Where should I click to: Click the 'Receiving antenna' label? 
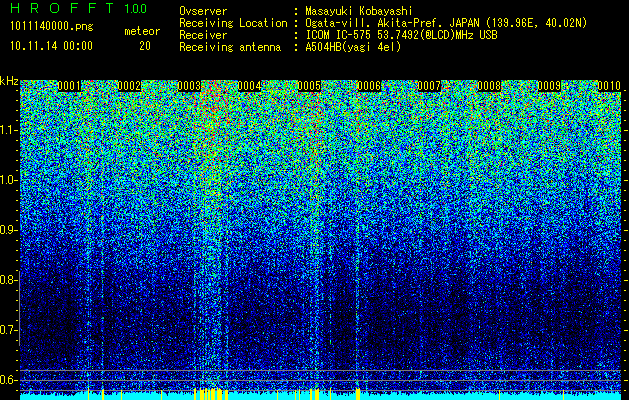click(x=230, y=47)
